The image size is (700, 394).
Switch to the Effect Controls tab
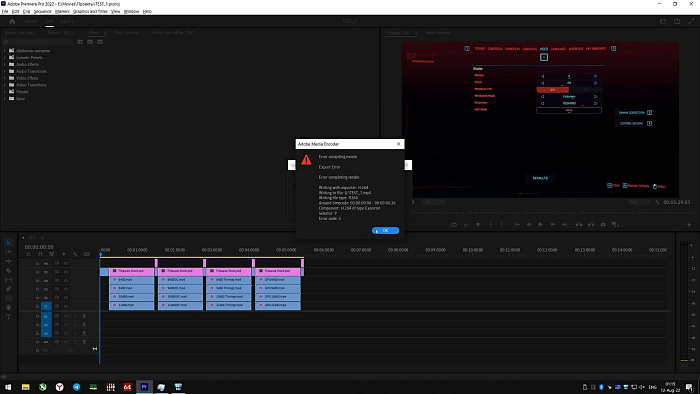[x=126, y=33]
